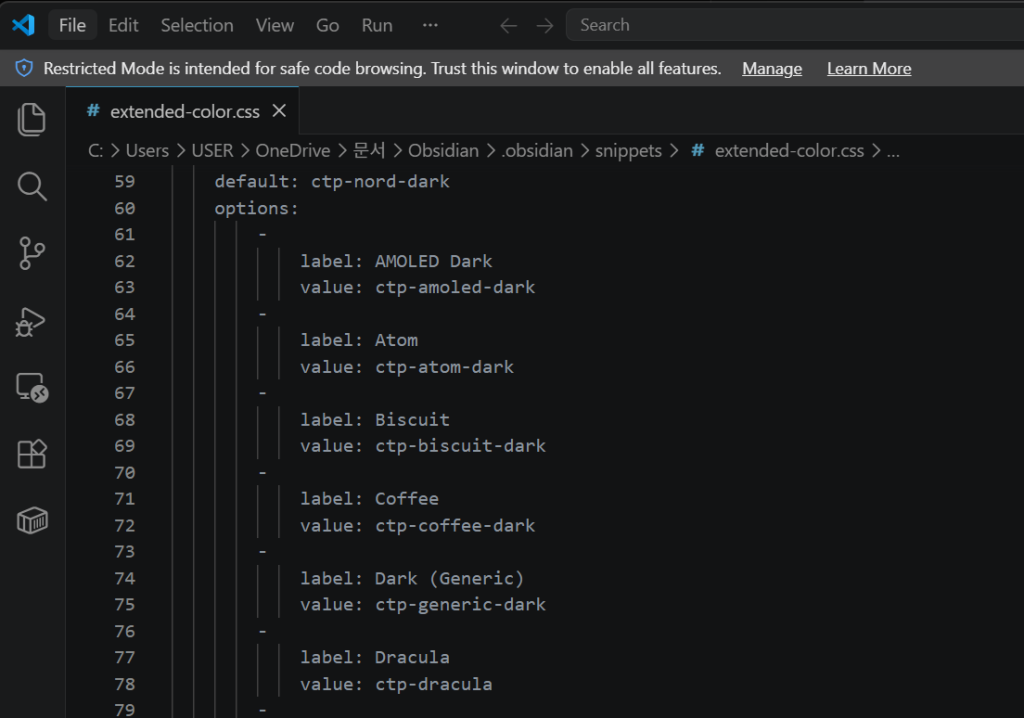Image resolution: width=1024 pixels, height=718 pixels.
Task: Click 'label: Atom' text
Action: [x=359, y=340]
